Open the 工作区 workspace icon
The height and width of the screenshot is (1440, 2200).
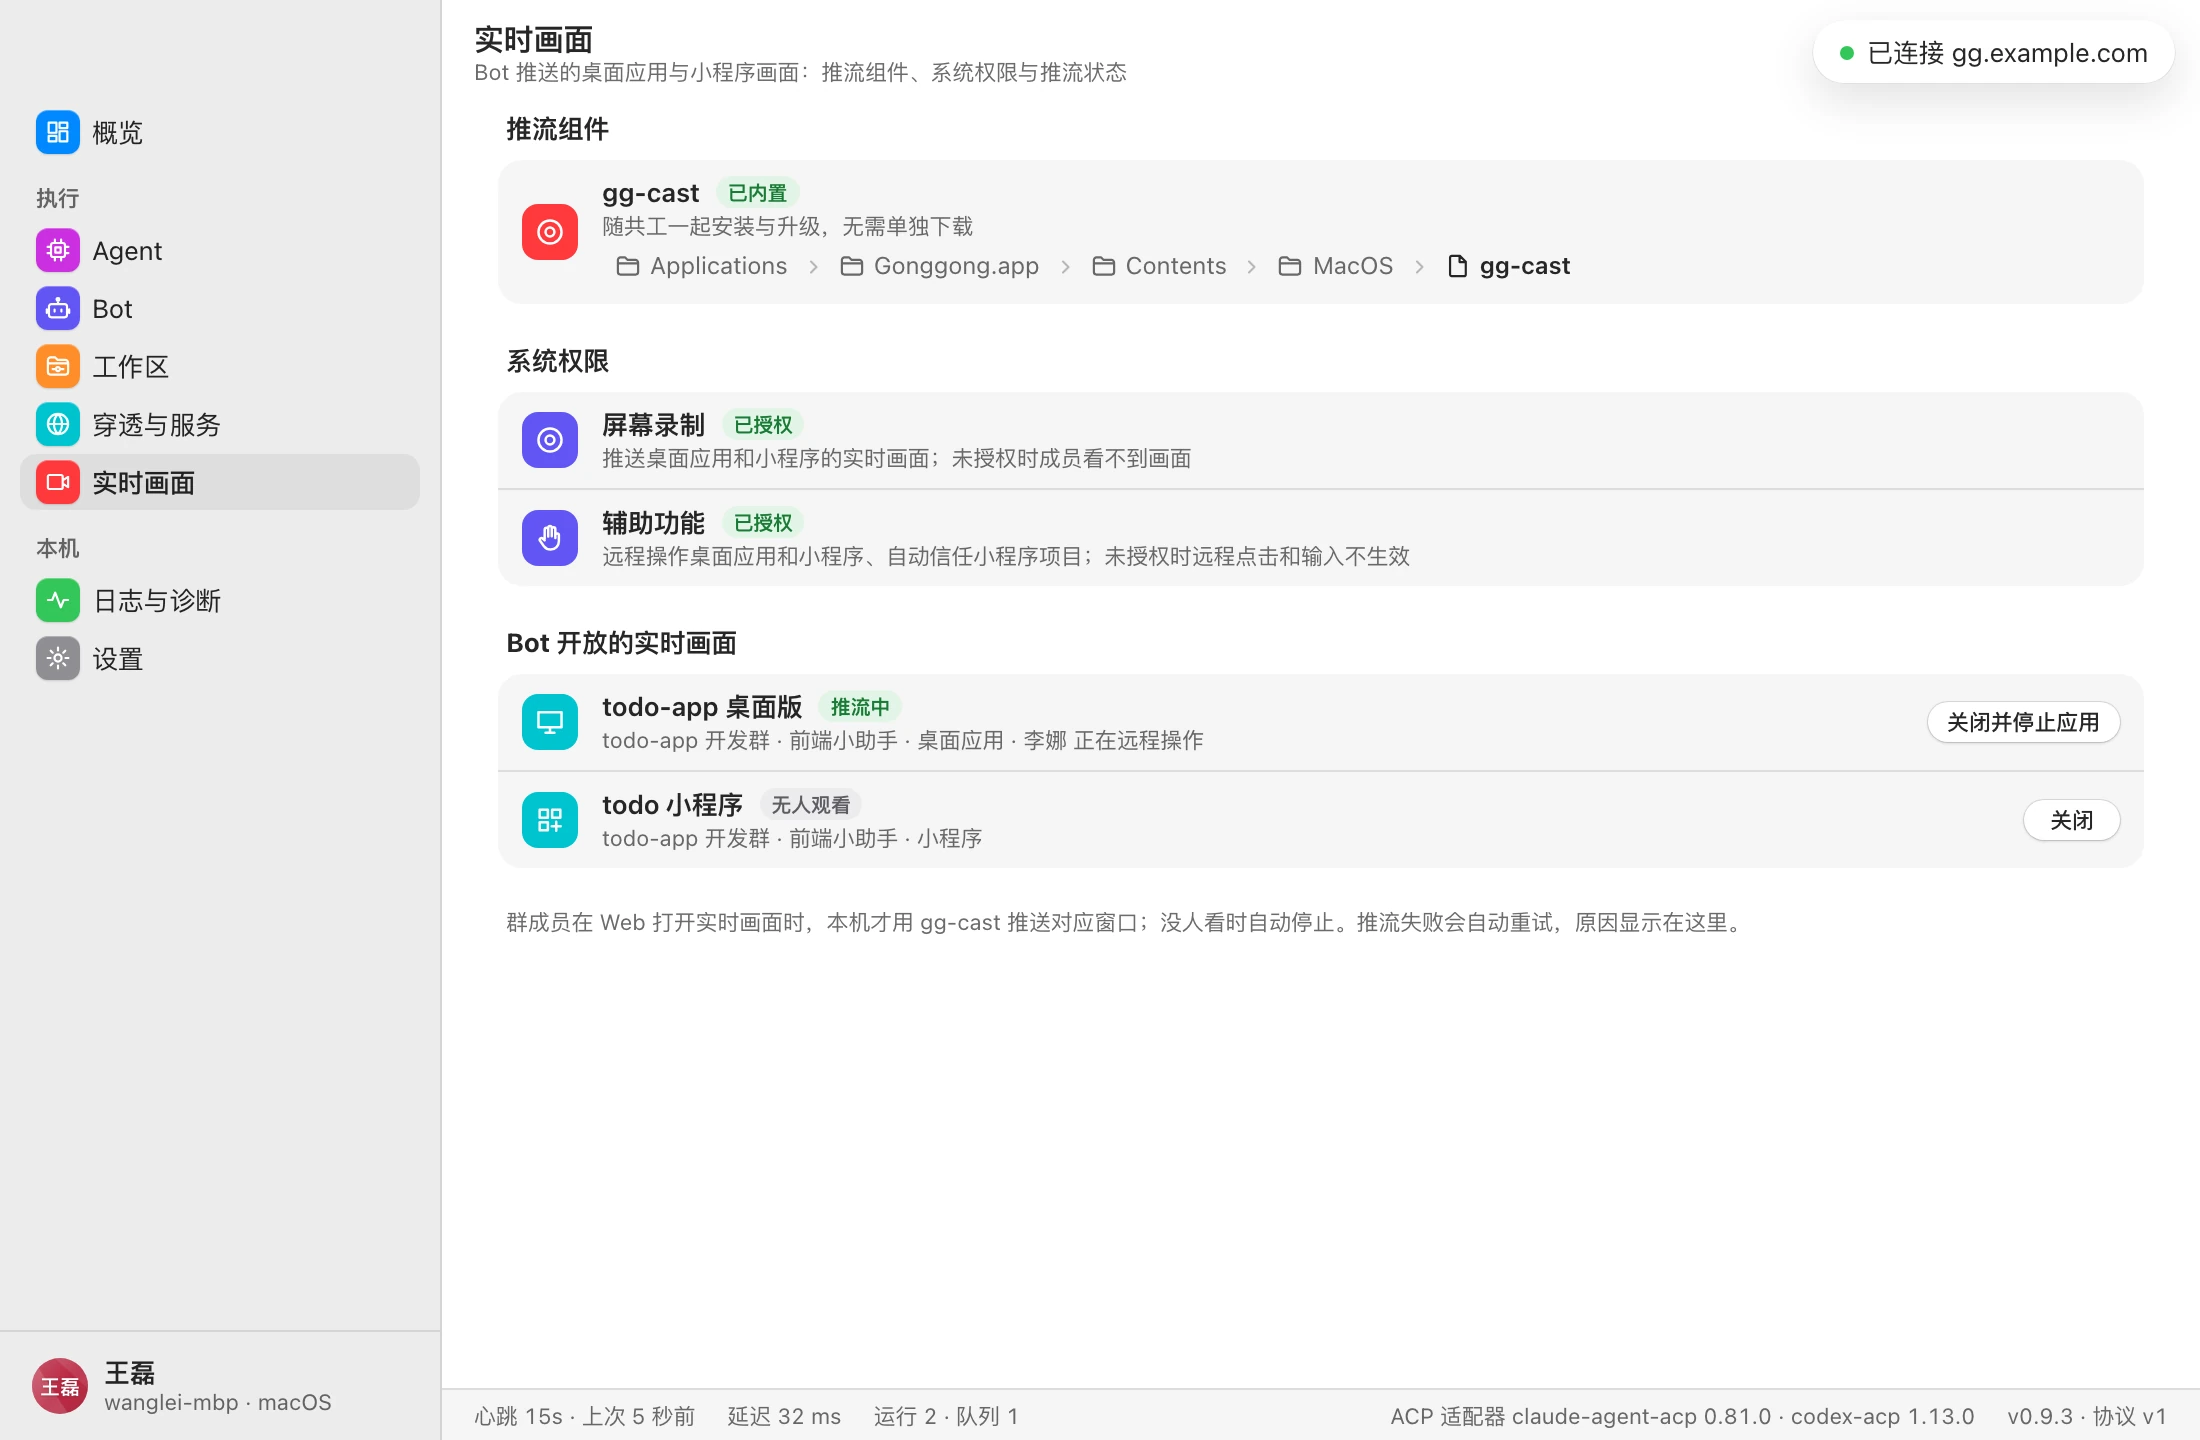tap(58, 366)
